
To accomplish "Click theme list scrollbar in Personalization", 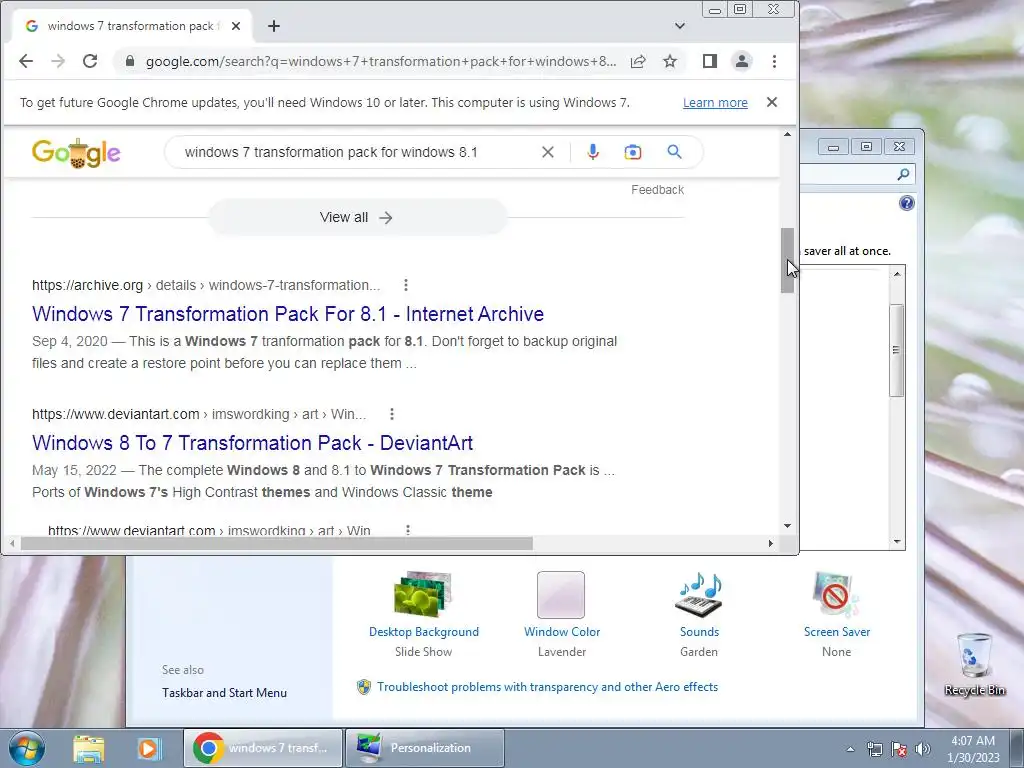I will 897,350.
